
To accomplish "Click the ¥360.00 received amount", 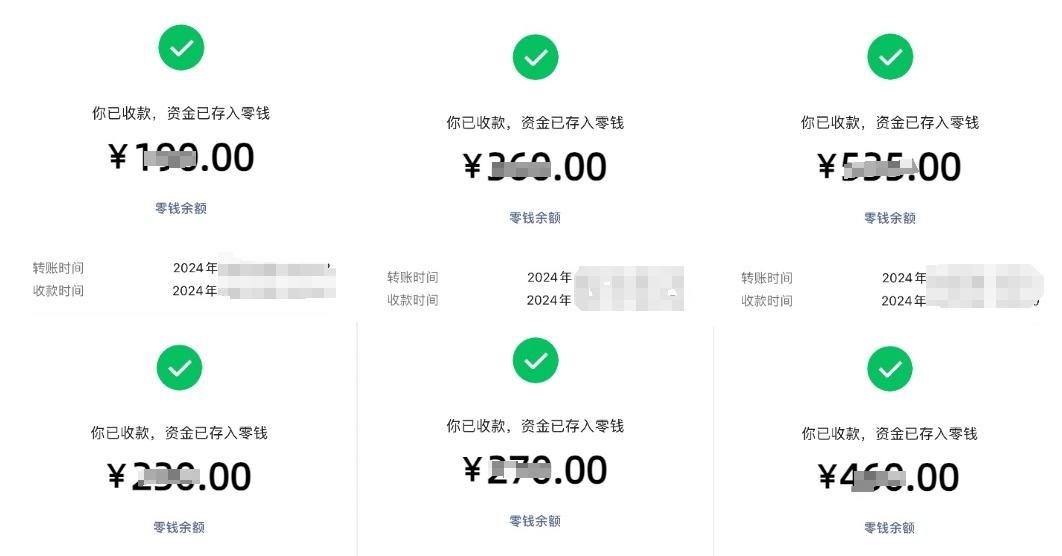I will (535, 167).
